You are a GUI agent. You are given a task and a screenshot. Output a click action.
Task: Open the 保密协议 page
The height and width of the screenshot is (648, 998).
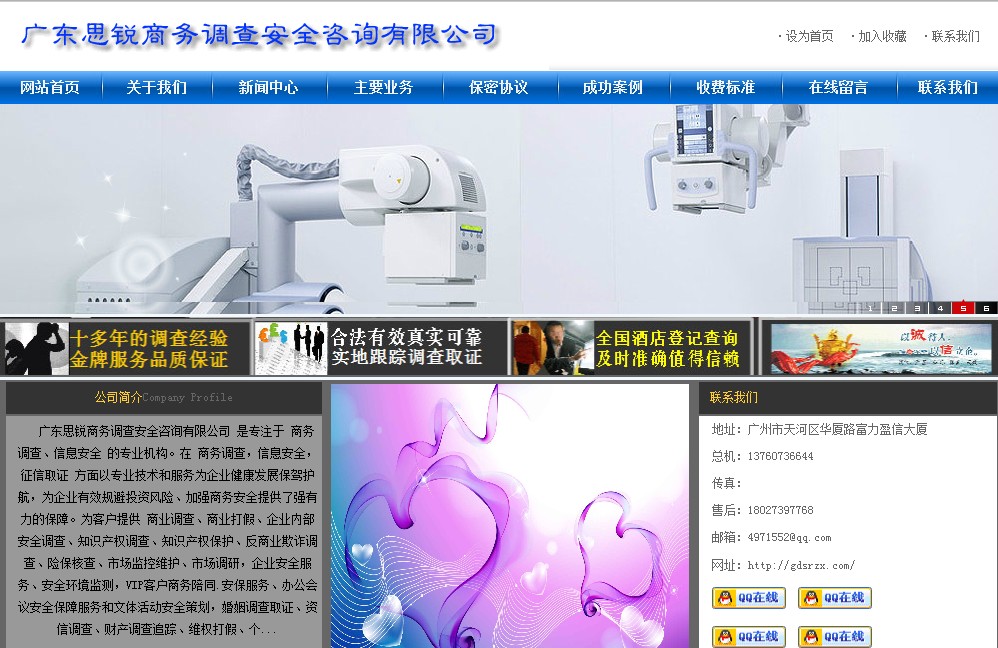[x=498, y=87]
